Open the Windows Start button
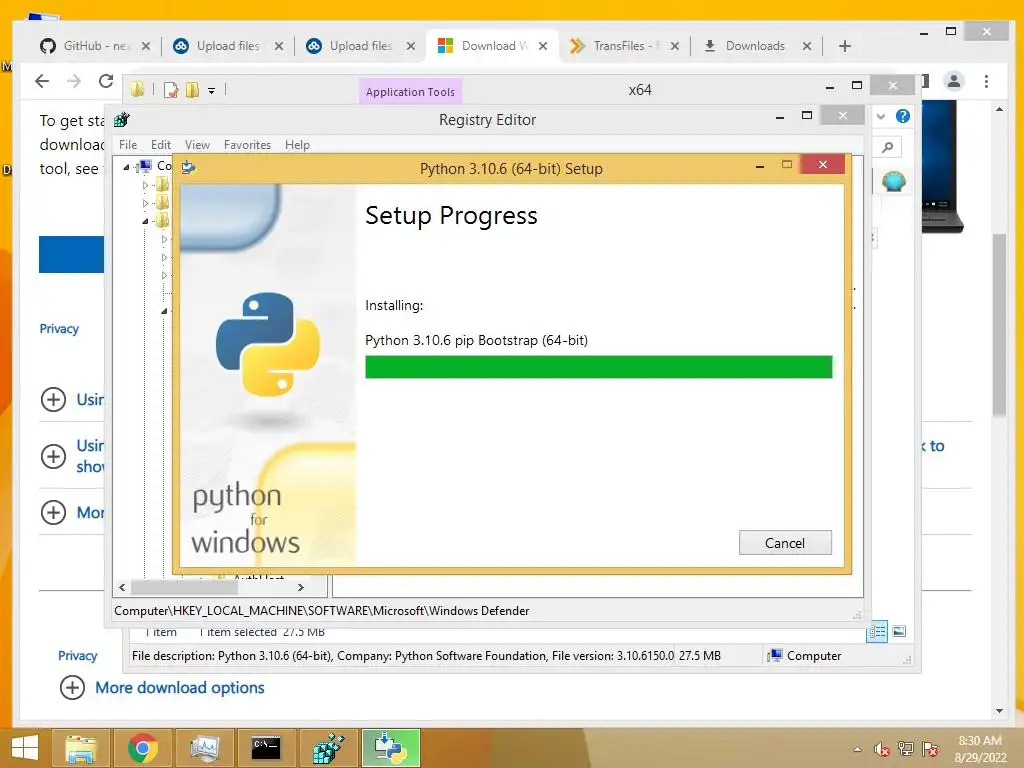 pyautogui.click(x=25, y=748)
